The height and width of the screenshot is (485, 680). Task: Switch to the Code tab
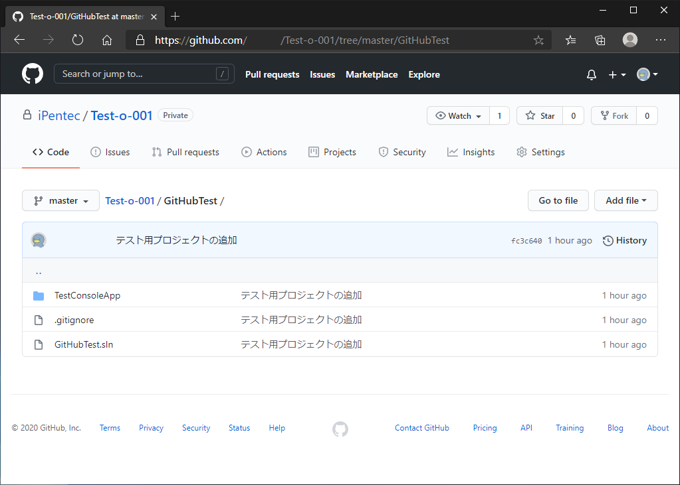[x=51, y=152]
